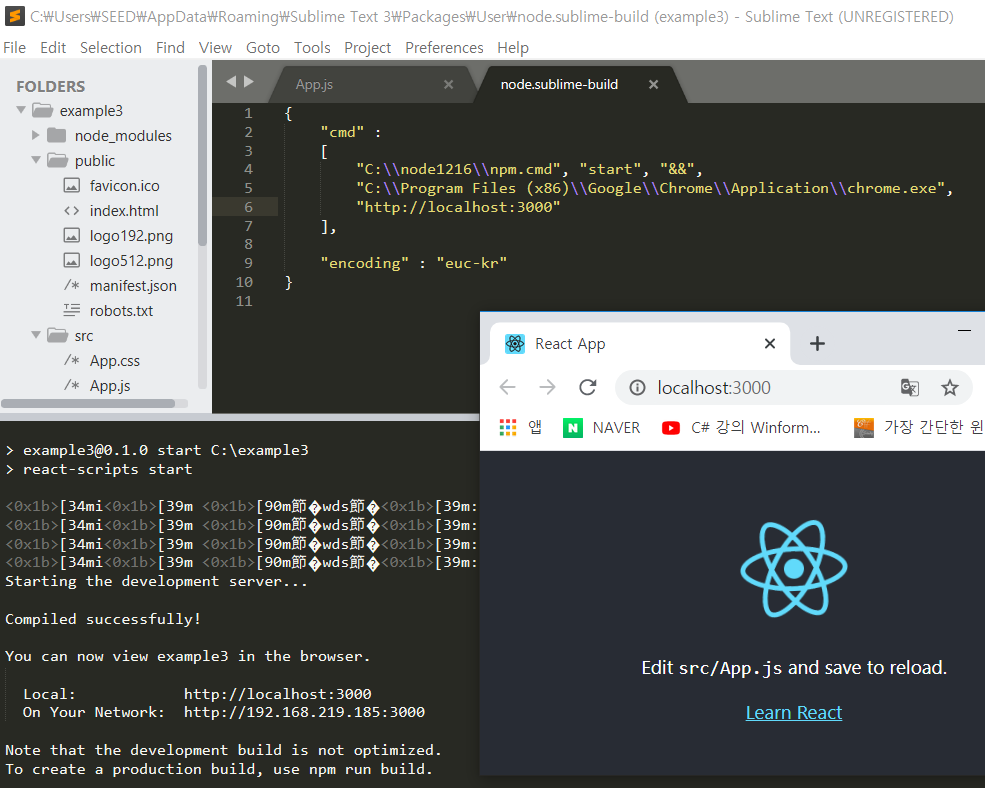985x788 pixels.
Task: Open a new Chrome tab
Action: tap(817, 343)
